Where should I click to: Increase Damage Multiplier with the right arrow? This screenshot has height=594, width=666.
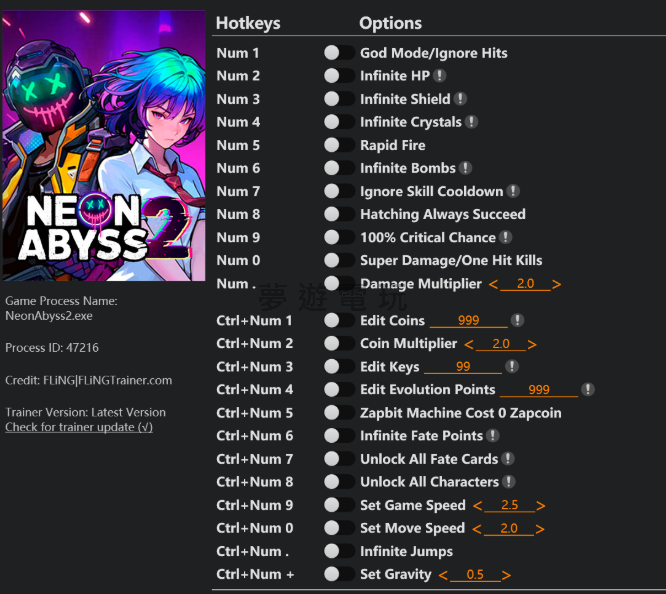coord(557,285)
